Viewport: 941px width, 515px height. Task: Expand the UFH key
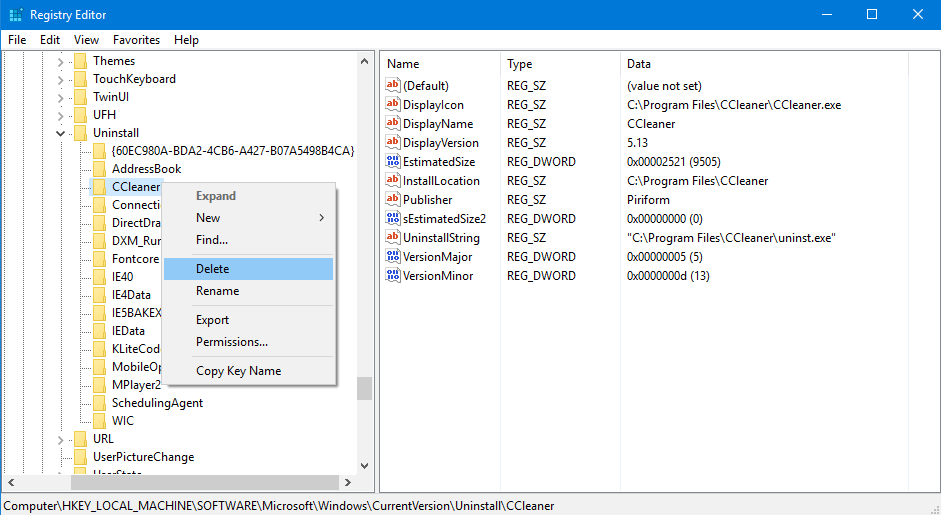point(60,115)
